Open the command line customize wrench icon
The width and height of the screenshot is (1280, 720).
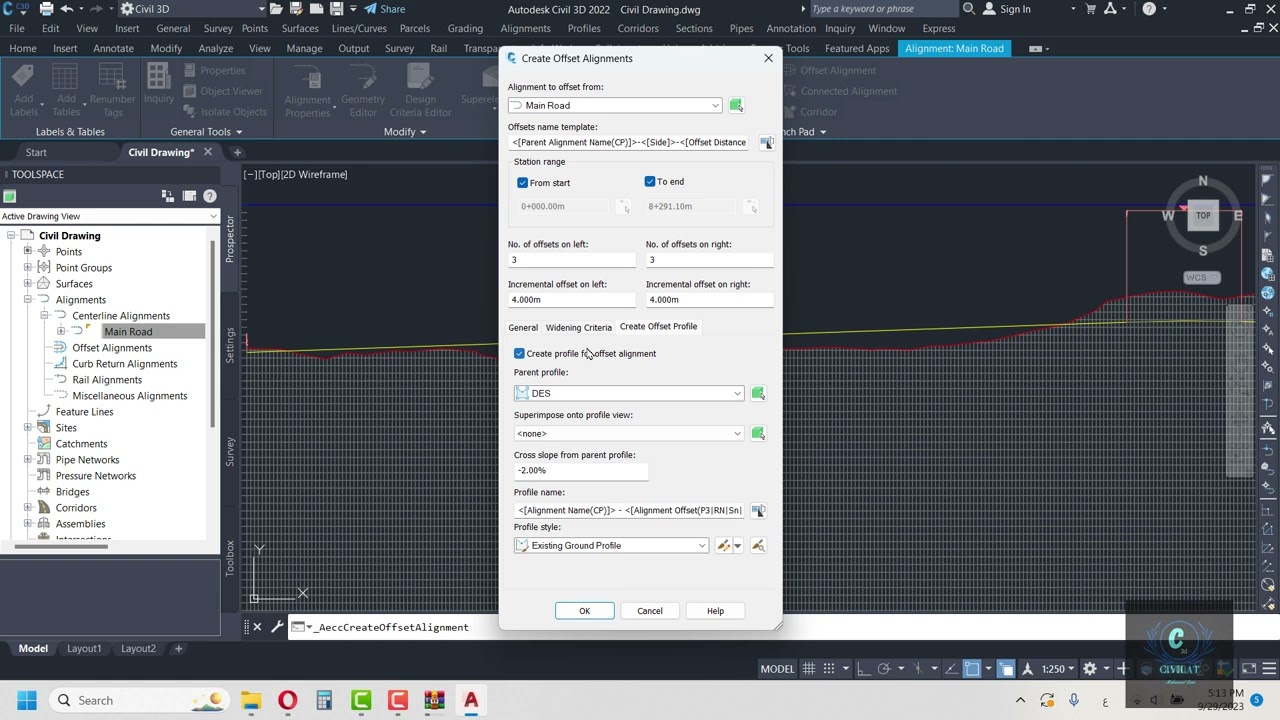[x=277, y=627]
